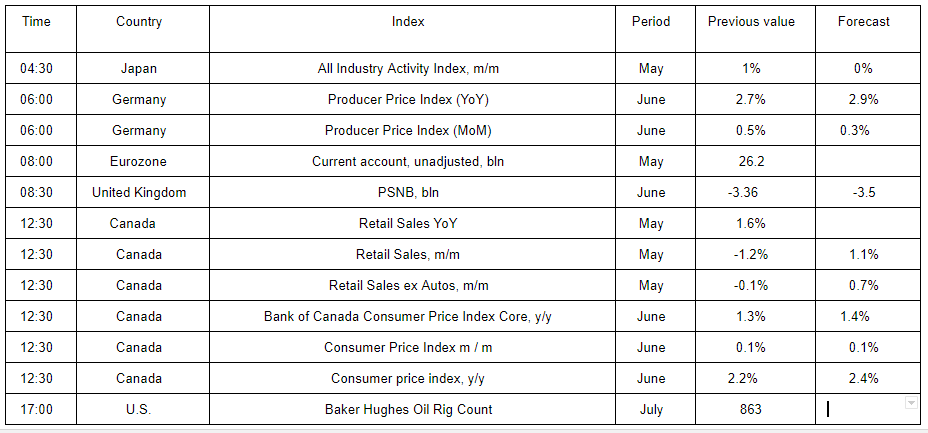Select the Previous value header cell
The width and height of the screenshot is (928, 433).
click(x=751, y=22)
